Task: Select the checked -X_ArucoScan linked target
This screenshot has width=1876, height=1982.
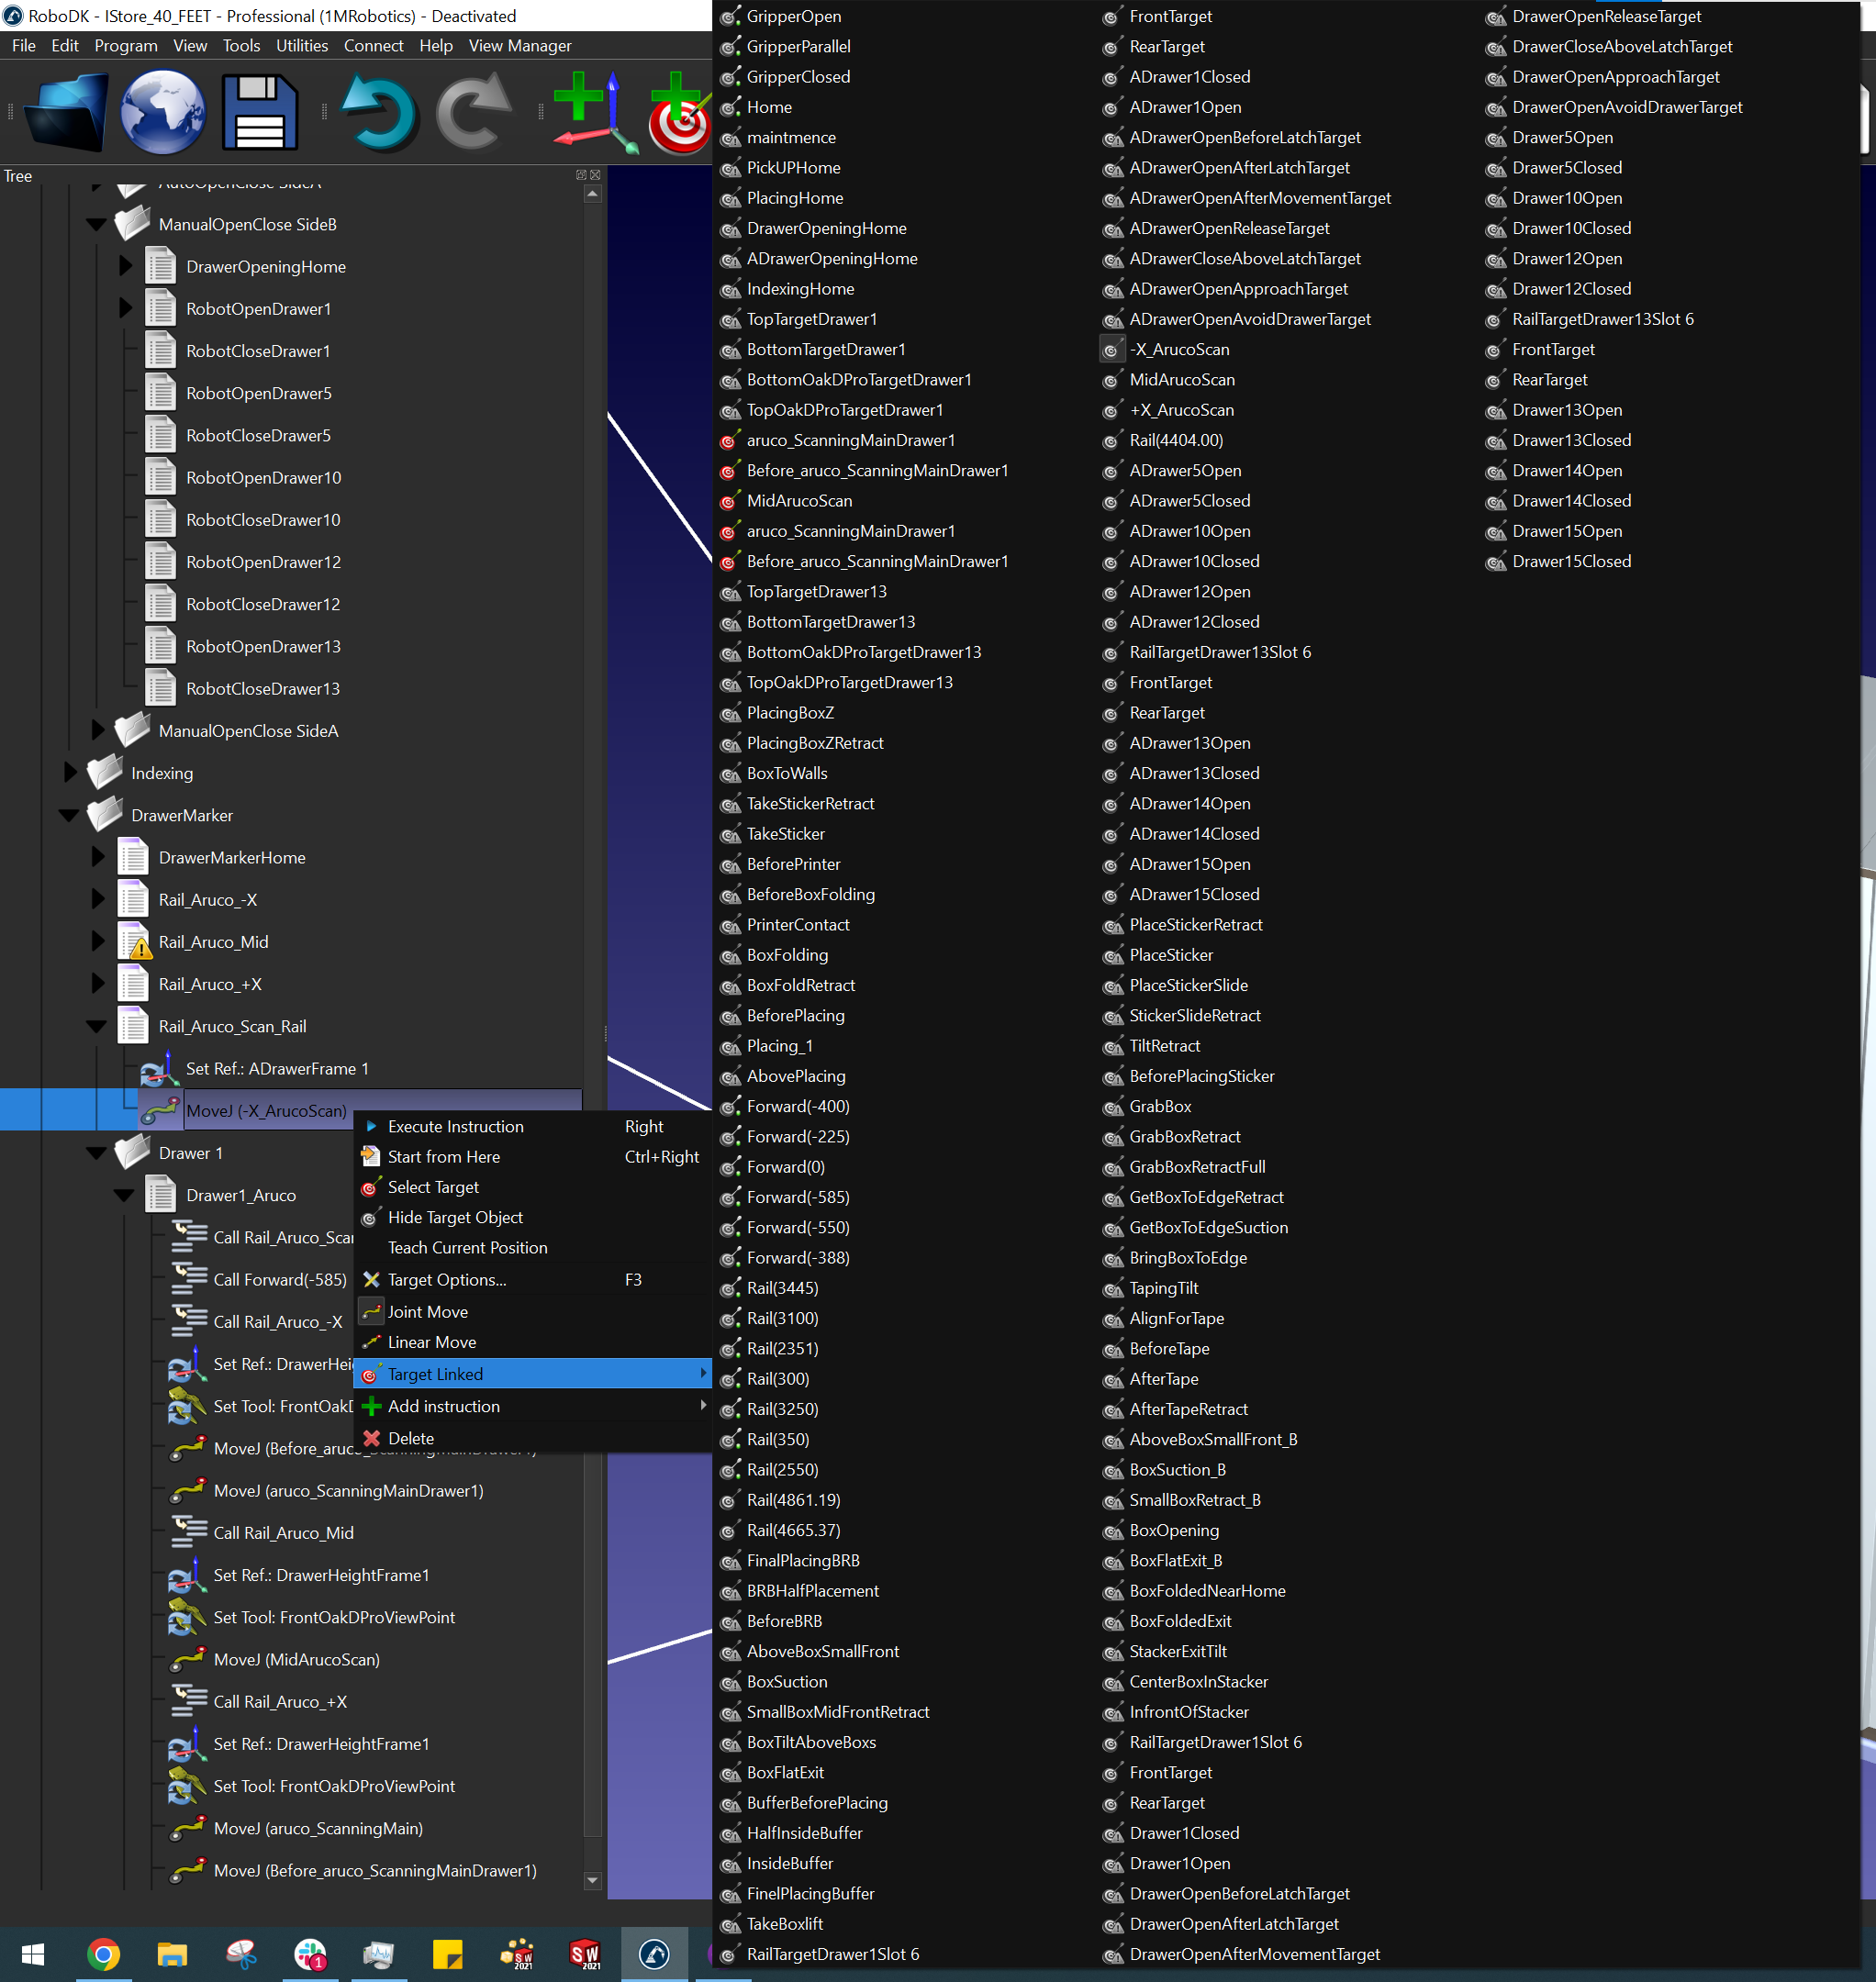Action: coord(1178,349)
